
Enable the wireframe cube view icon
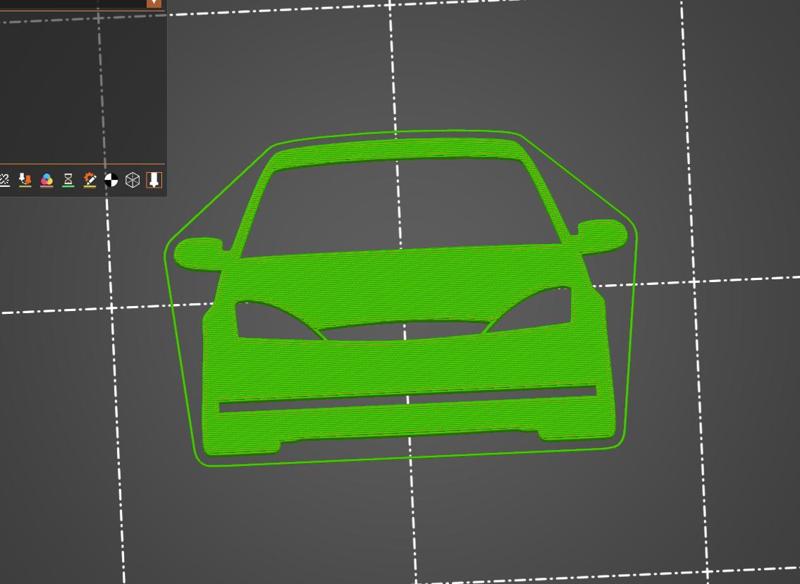pyautogui.click(x=133, y=180)
